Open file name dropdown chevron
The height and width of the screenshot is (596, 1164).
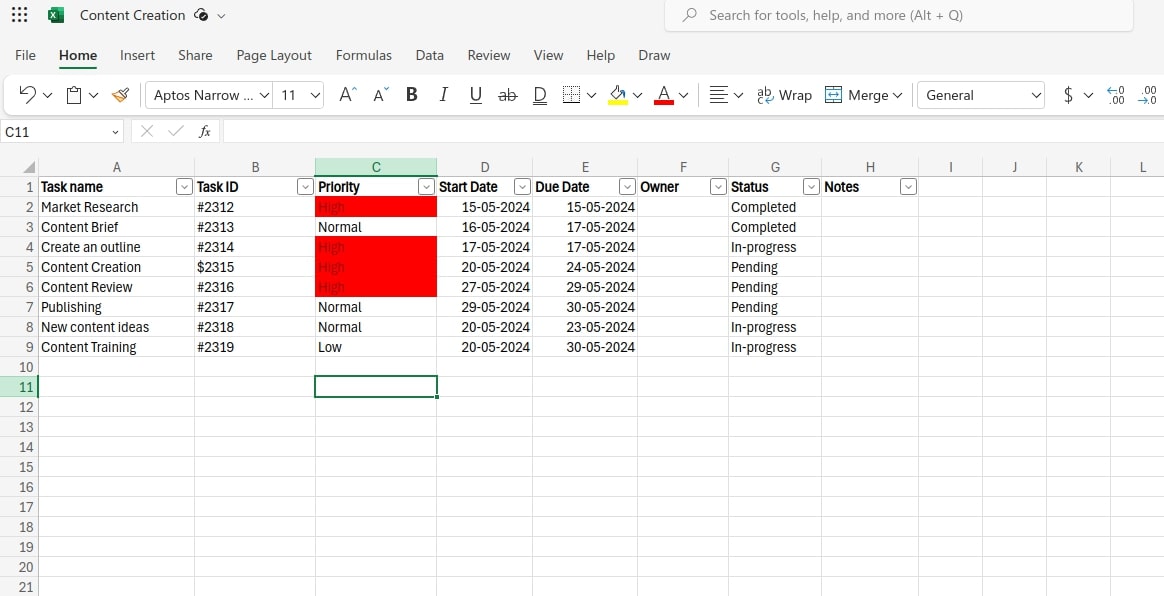coord(222,16)
